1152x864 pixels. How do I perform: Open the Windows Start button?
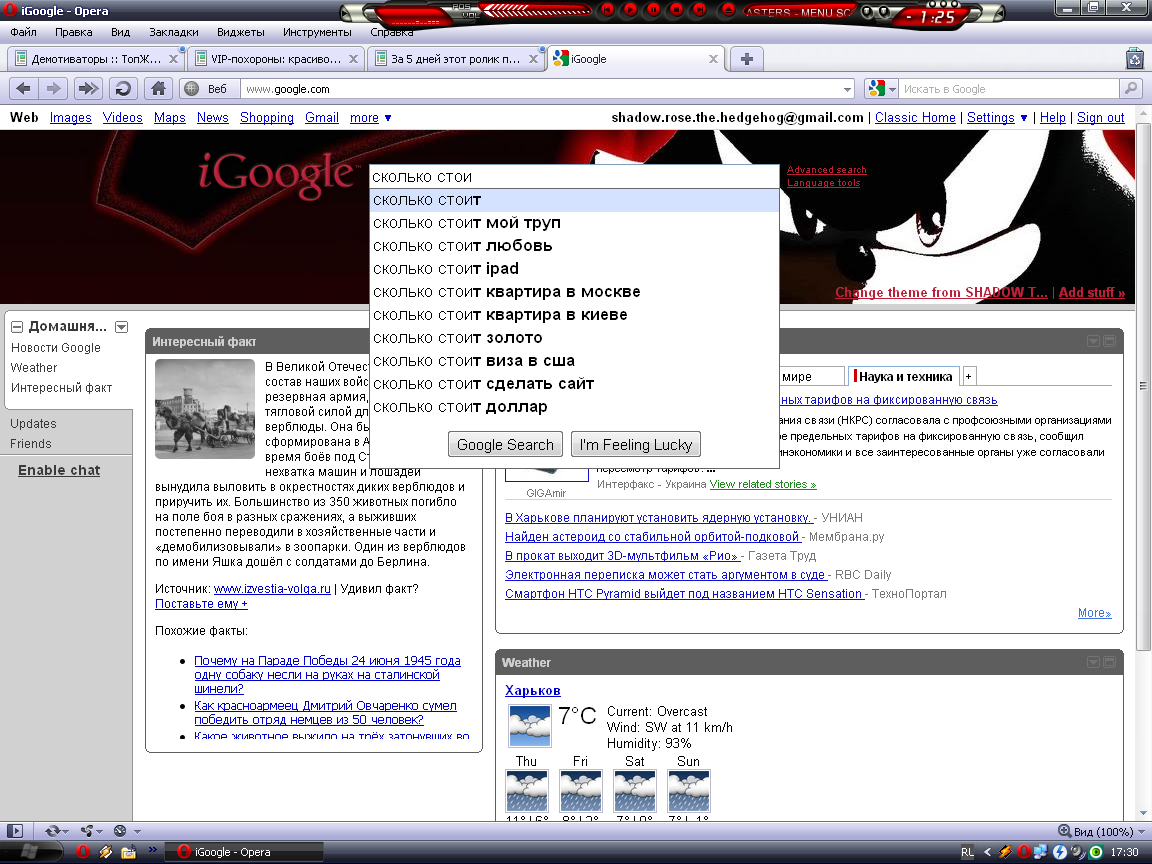pyautogui.click(x=31, y=852)
